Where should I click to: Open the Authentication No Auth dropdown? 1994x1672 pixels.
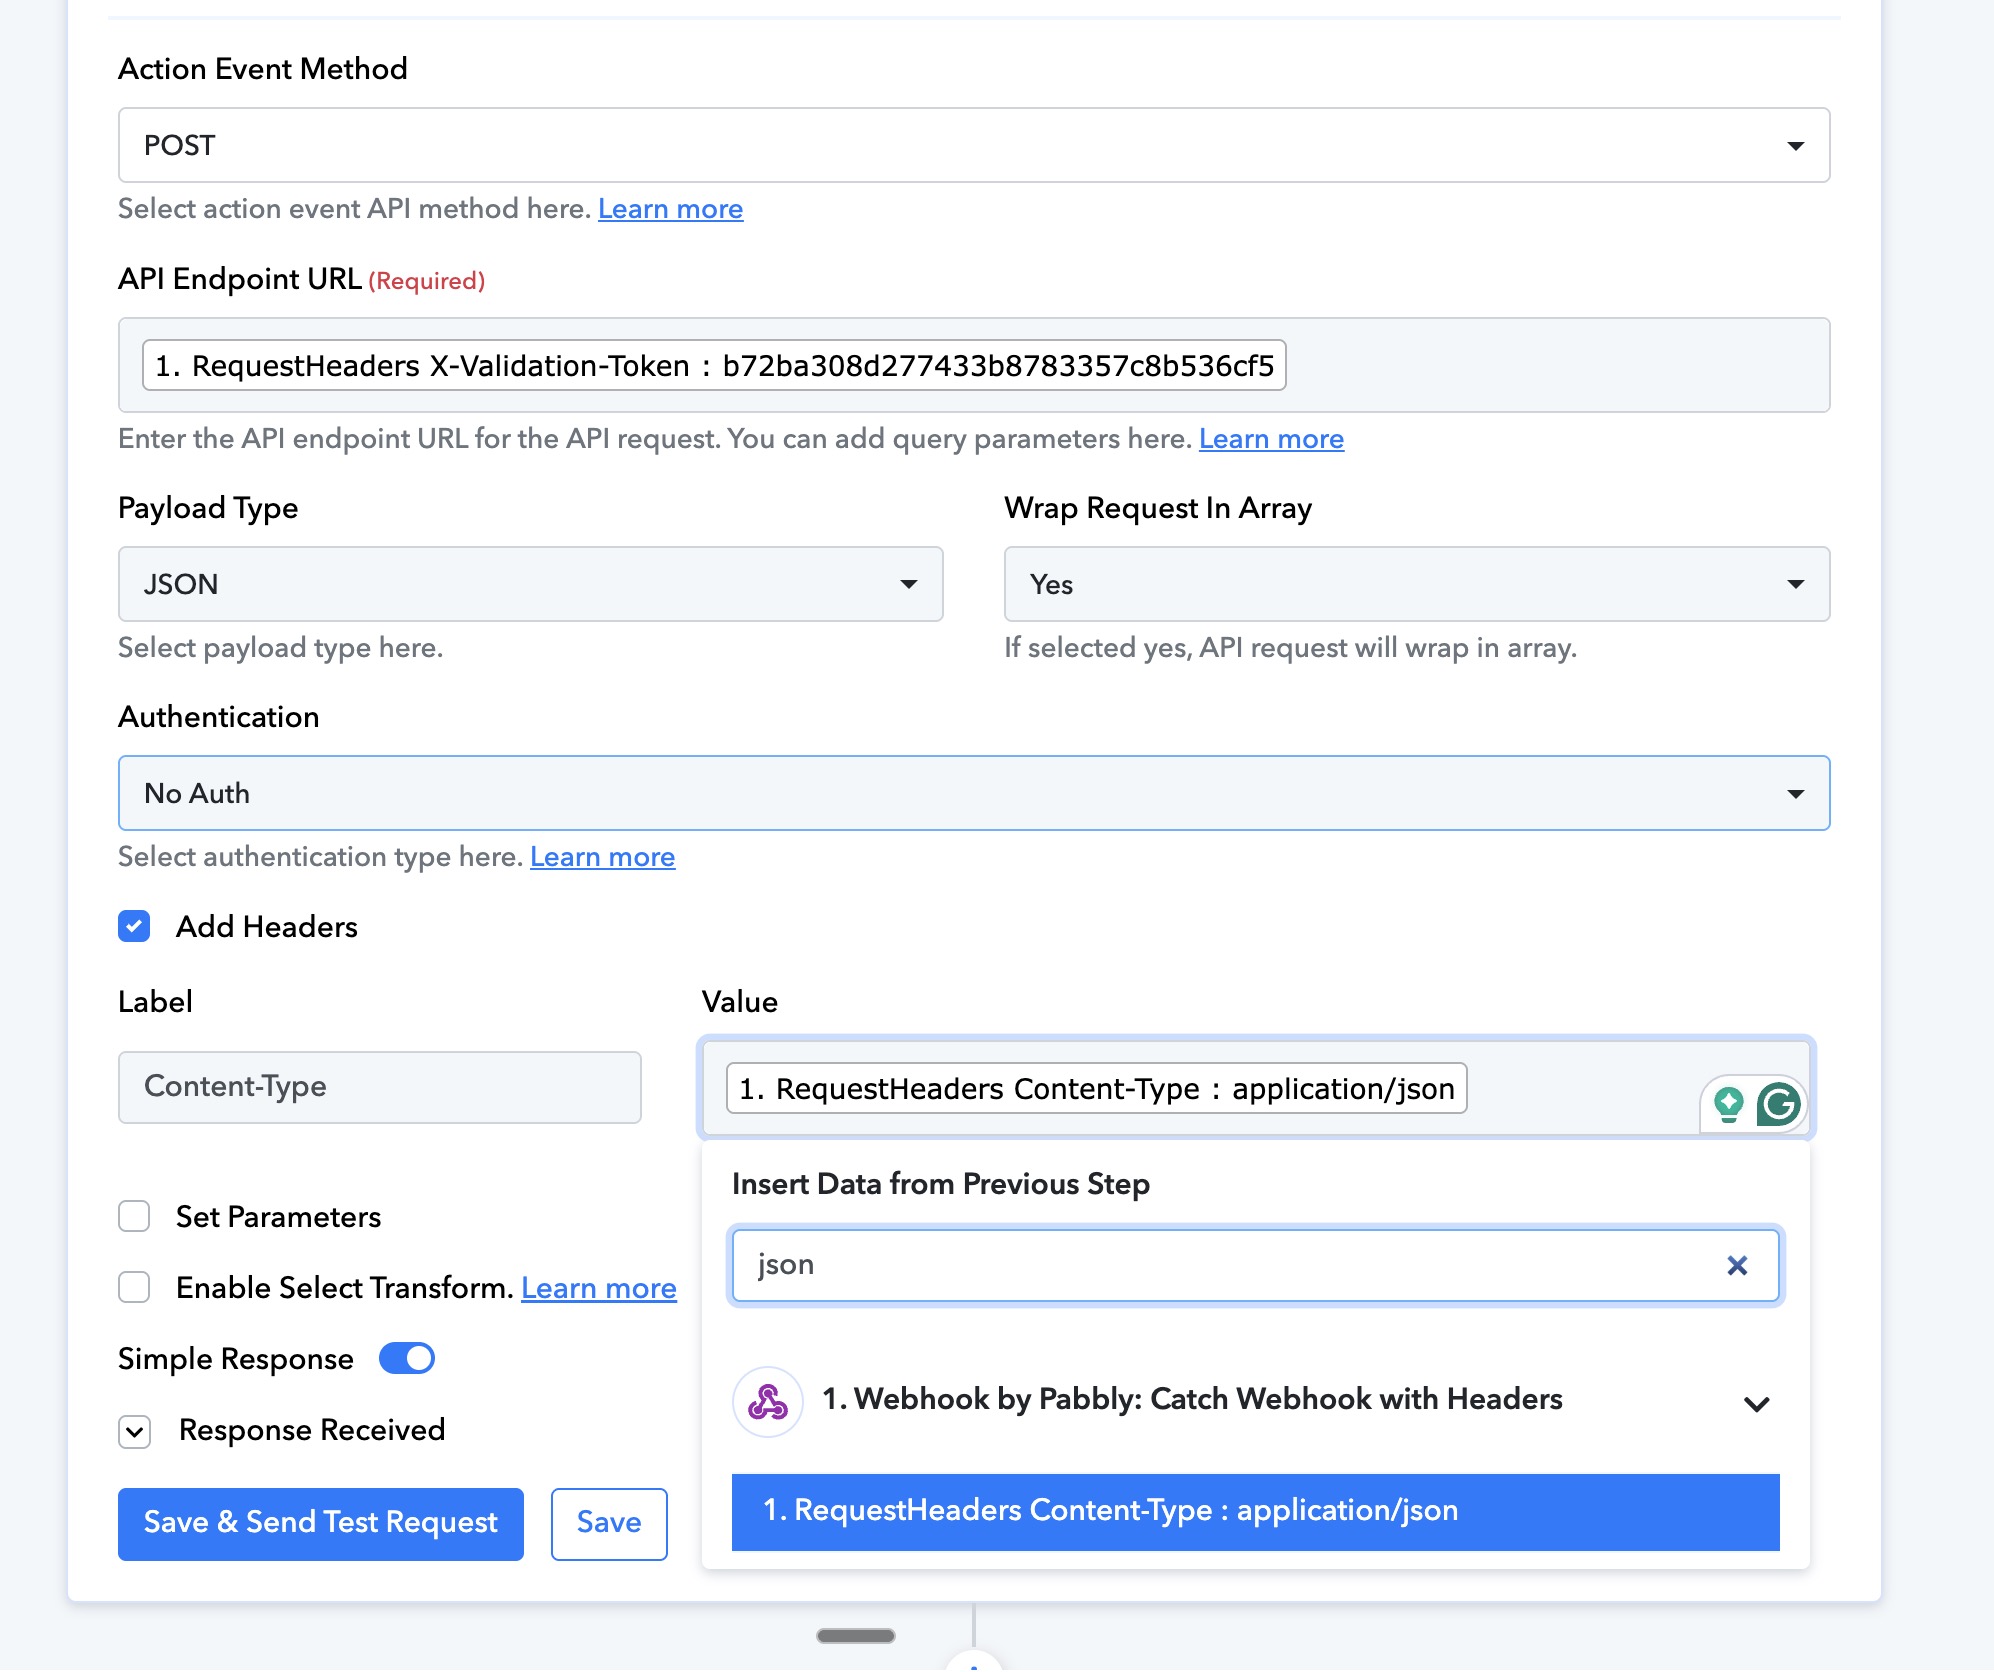973,793
